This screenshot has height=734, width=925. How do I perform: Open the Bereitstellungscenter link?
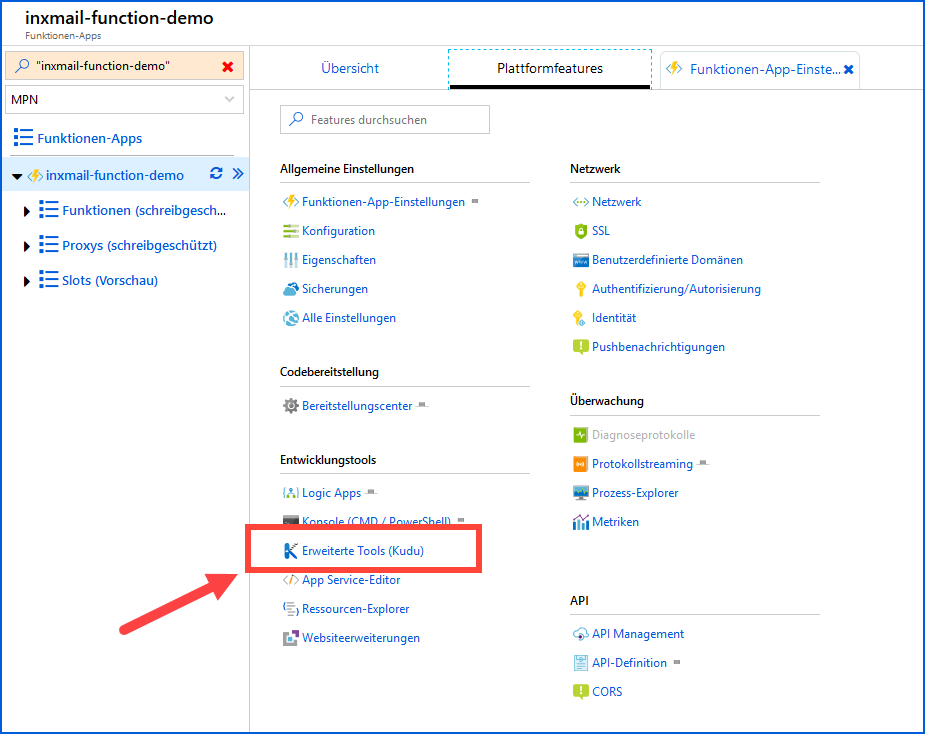pos(357,406)
